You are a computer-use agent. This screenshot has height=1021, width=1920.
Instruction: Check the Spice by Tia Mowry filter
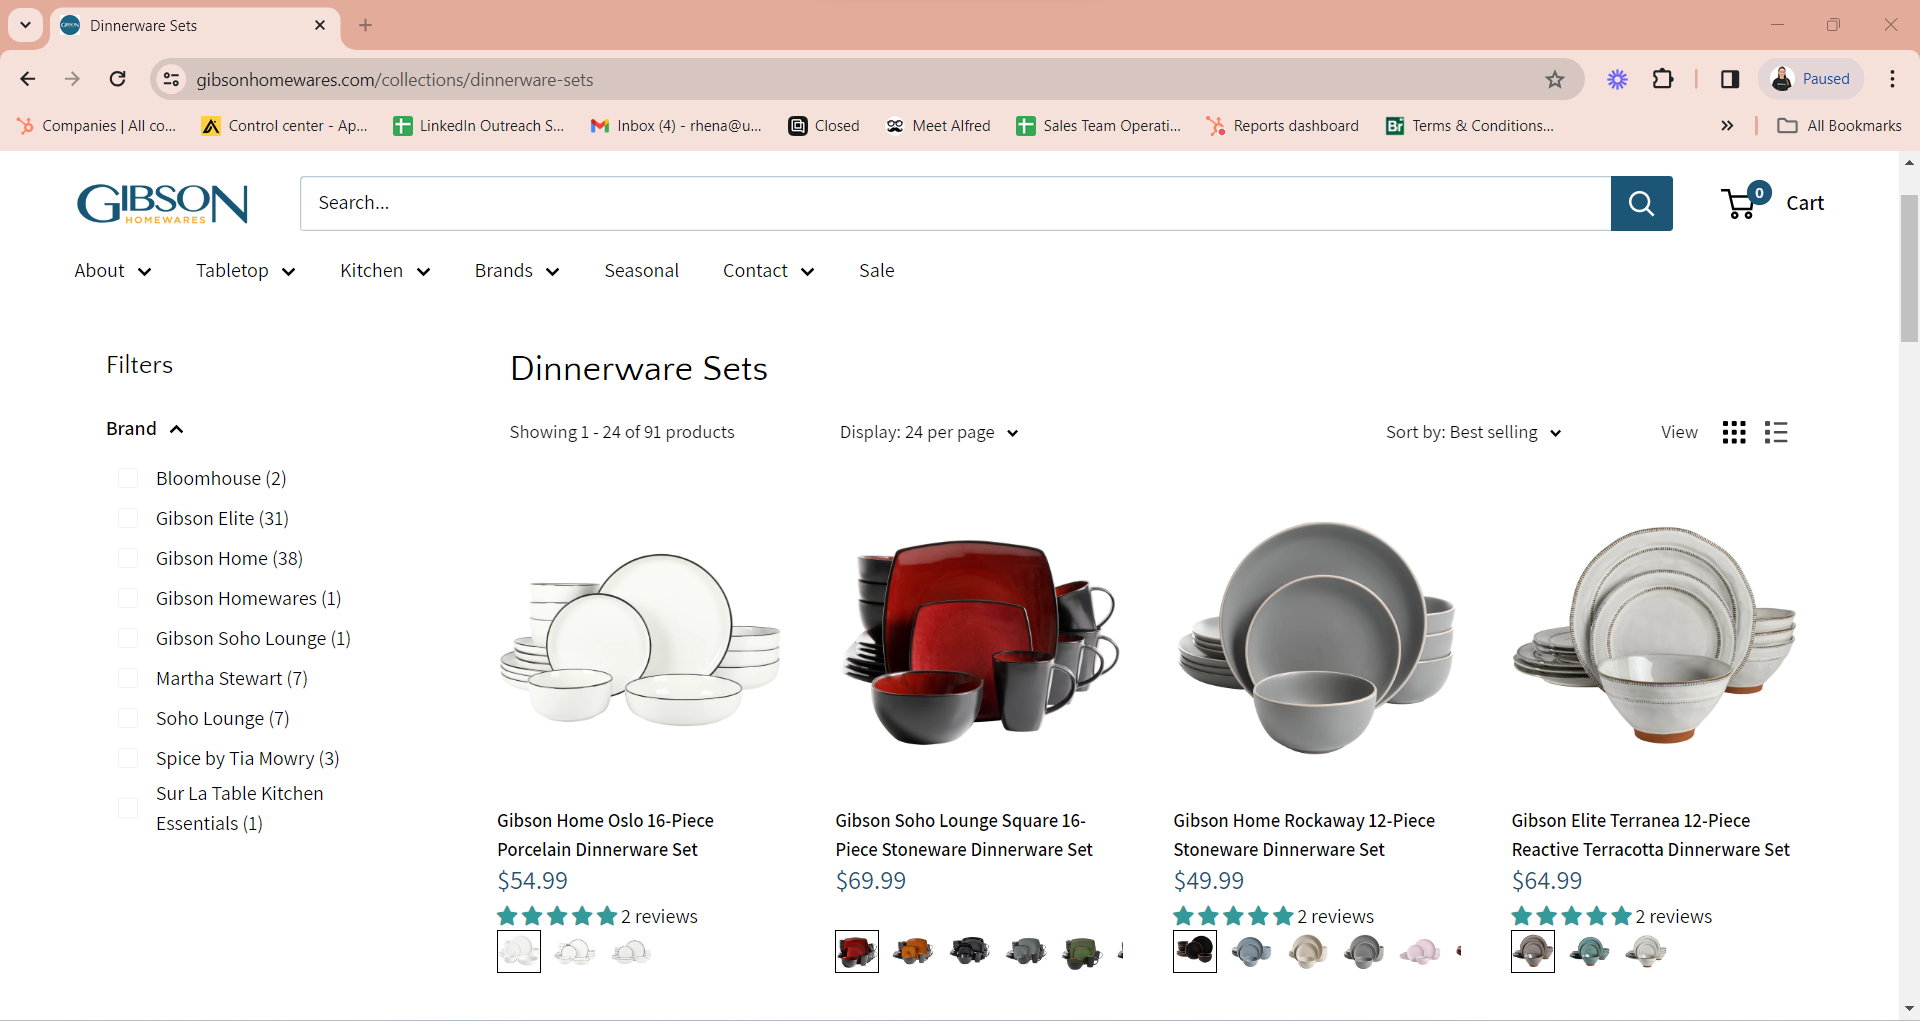click(128, 758)
